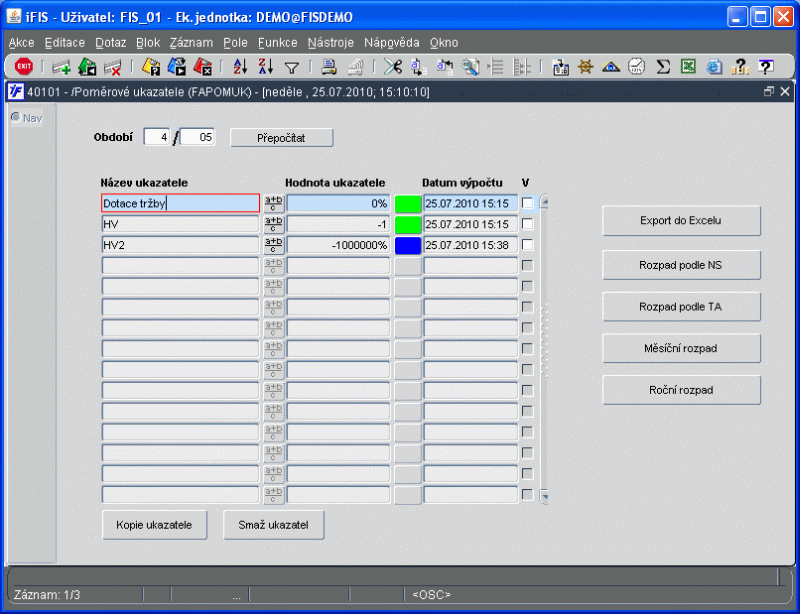Click Kopie ukazatele button
The height and width of the screenshot is (614, 800).
click(x=155, y=525)
